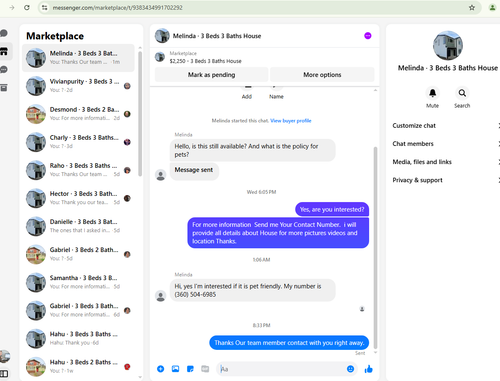Expand Customize chat section
The height and width of the screenshot is (381, 500).
pyautogui.click(x=446, y=126)
